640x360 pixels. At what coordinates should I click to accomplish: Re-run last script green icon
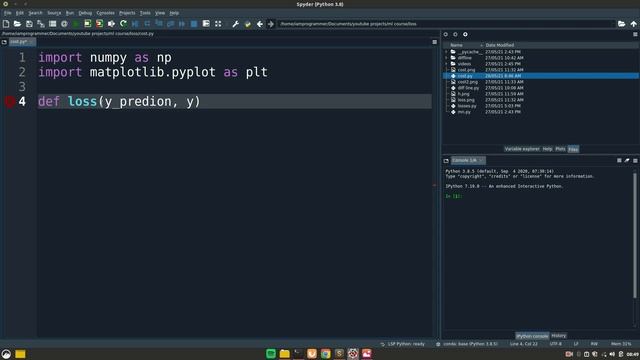point(123,24)
